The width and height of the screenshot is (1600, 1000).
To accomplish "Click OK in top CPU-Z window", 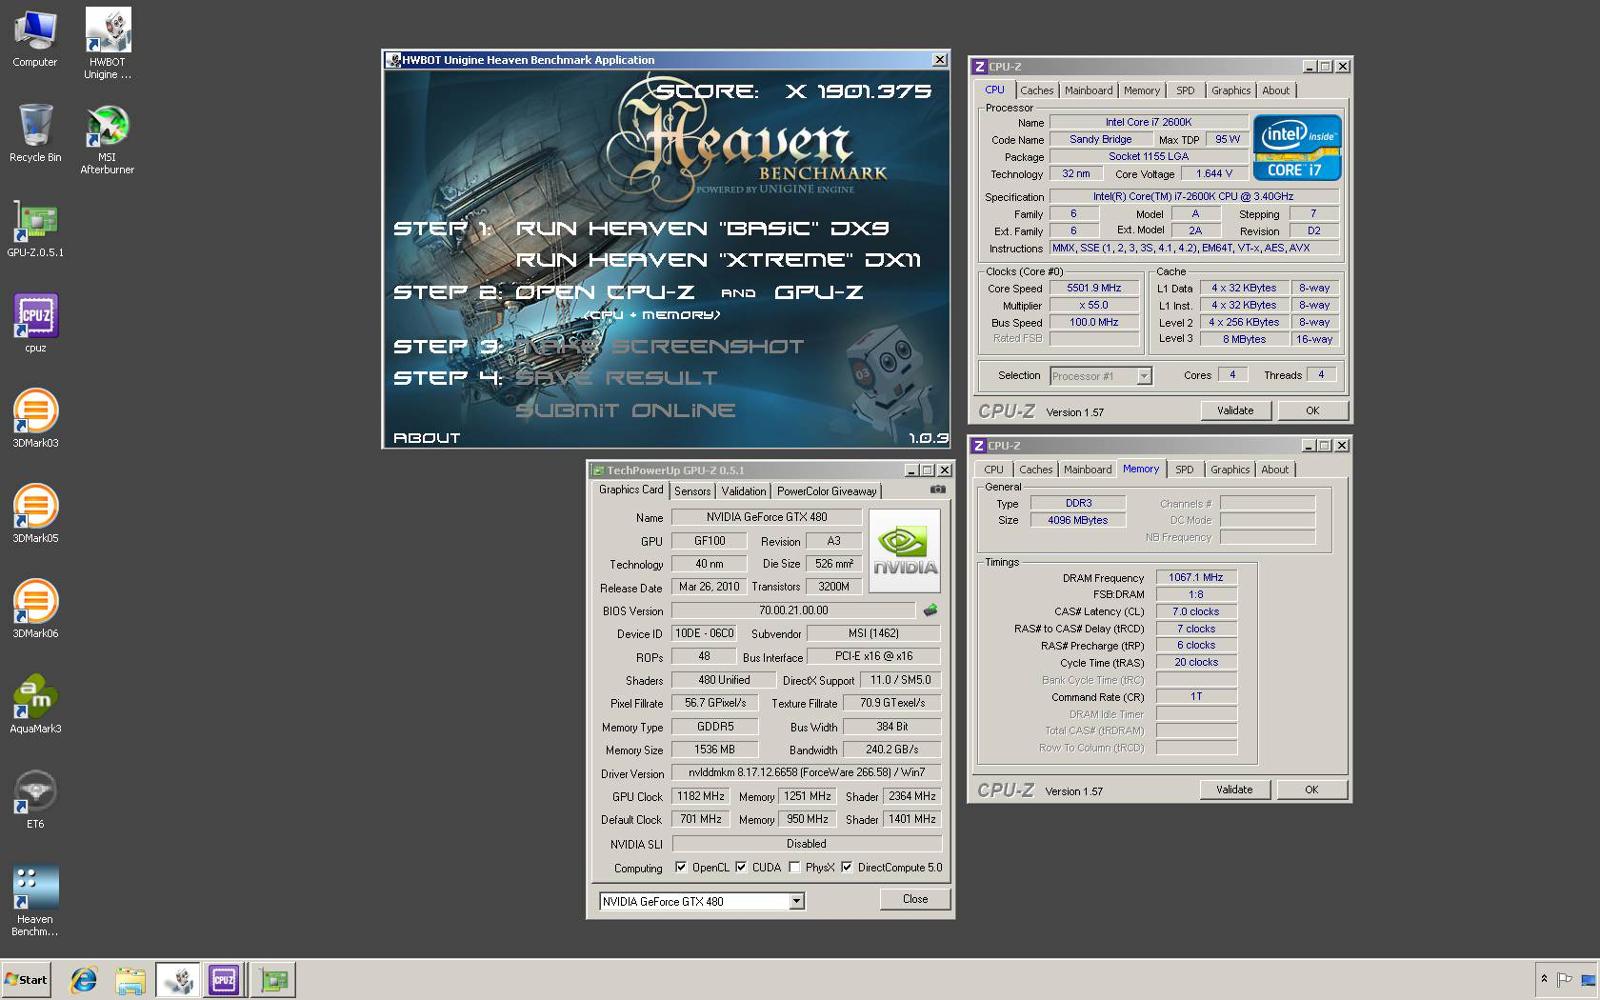I will 1313,410.
